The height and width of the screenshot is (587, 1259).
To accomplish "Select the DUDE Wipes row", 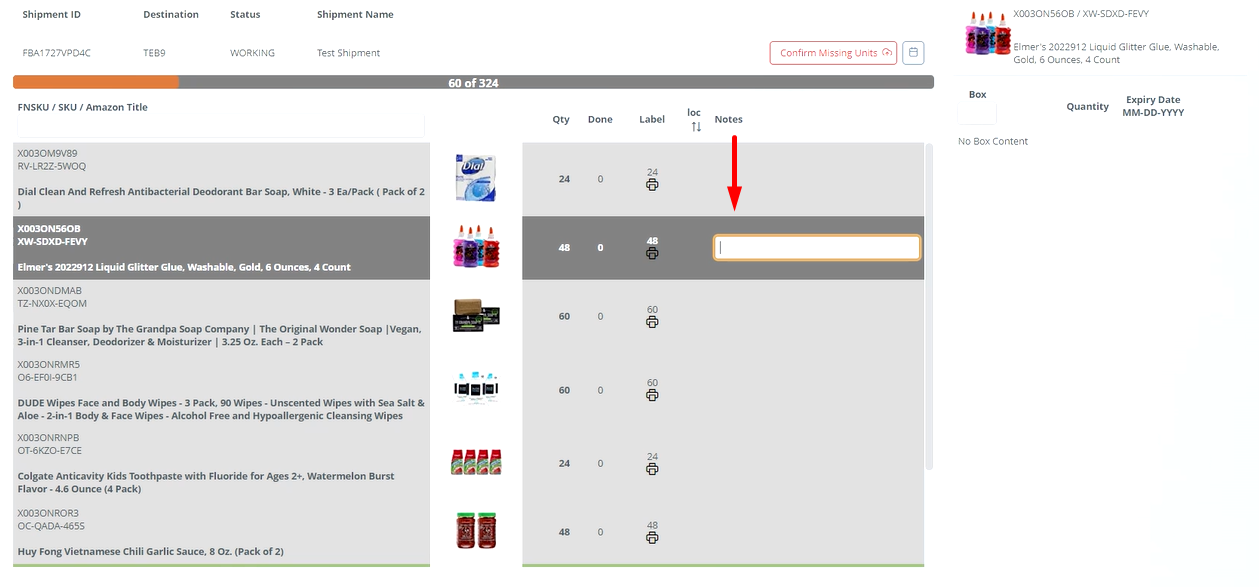I will [x=220, y=390].
